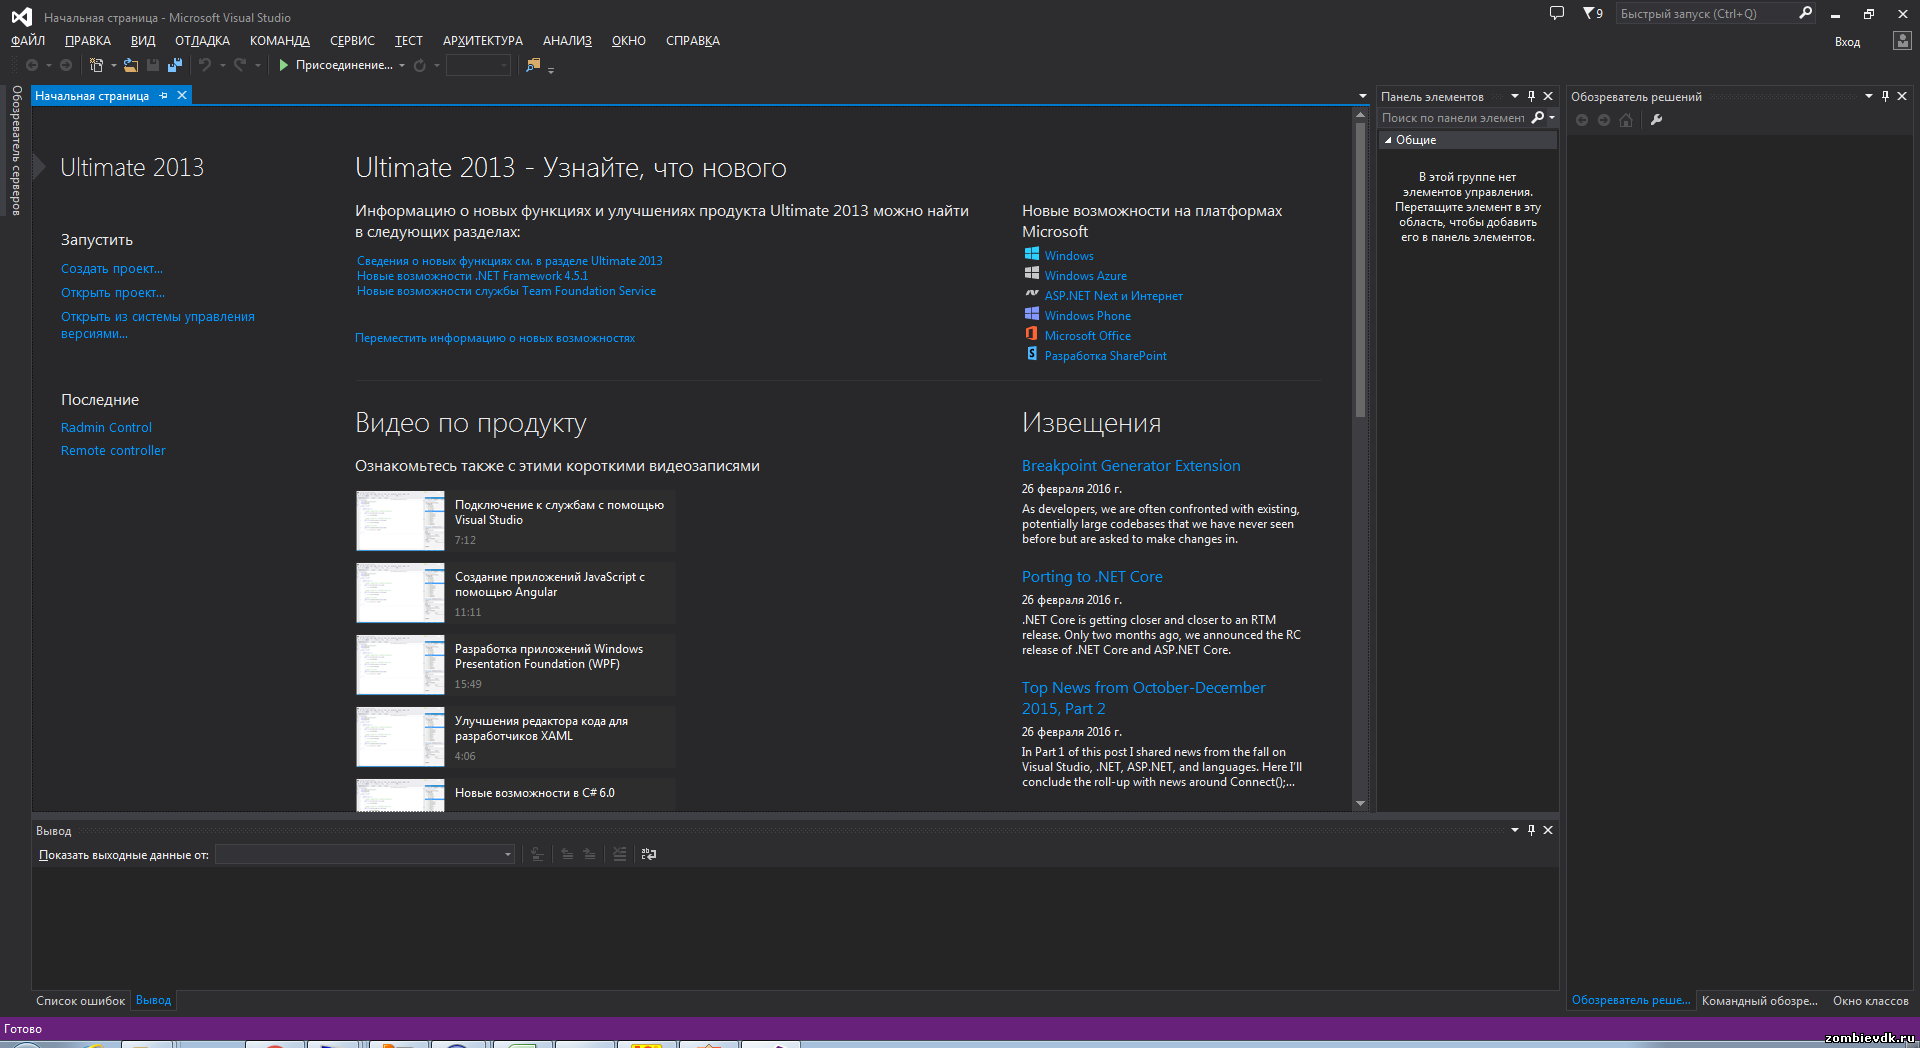Image resolution: width=1920 pixels, height=1048 pixels.
Task: Open Solution Explorer Properties wrench icon
Action: pyautogui.click(x=1656, y=120)
